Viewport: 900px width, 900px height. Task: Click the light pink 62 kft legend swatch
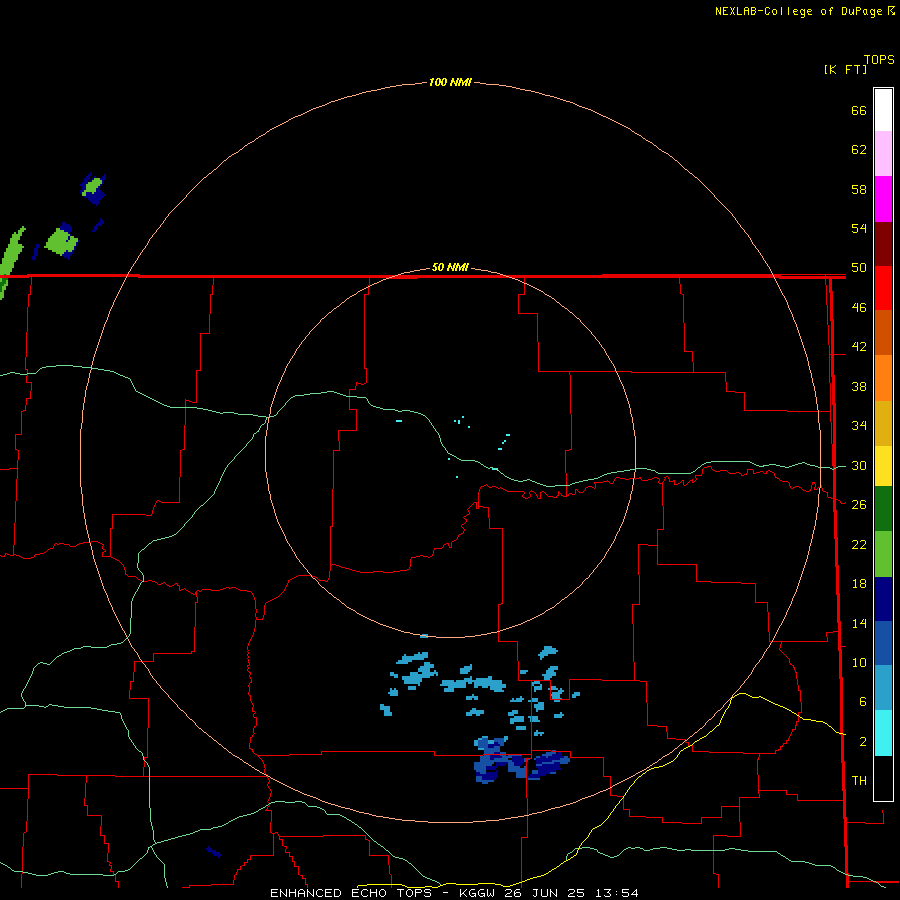point(883,154)
